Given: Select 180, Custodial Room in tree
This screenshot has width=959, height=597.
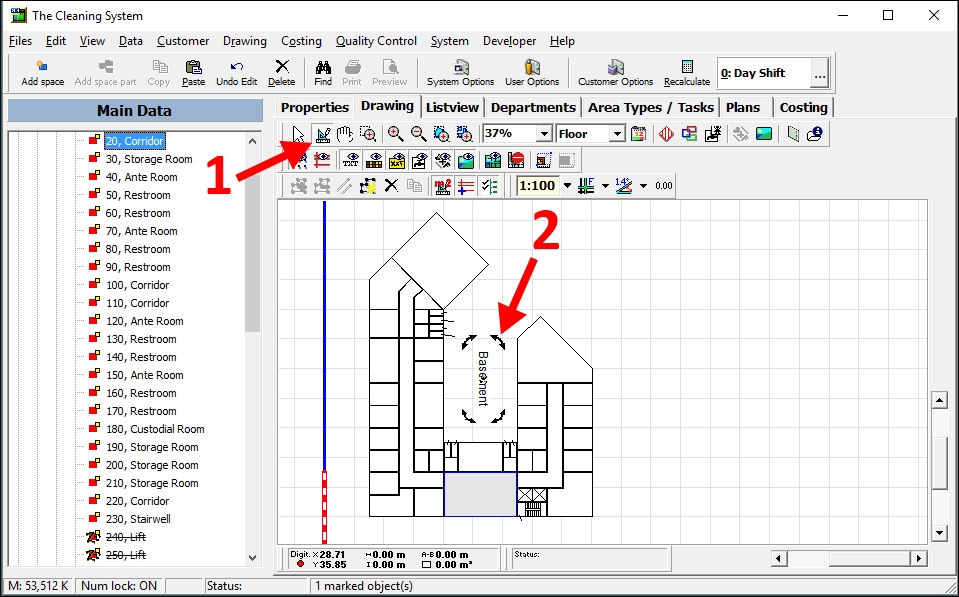Looking at the screenshot, I should 155,429.
